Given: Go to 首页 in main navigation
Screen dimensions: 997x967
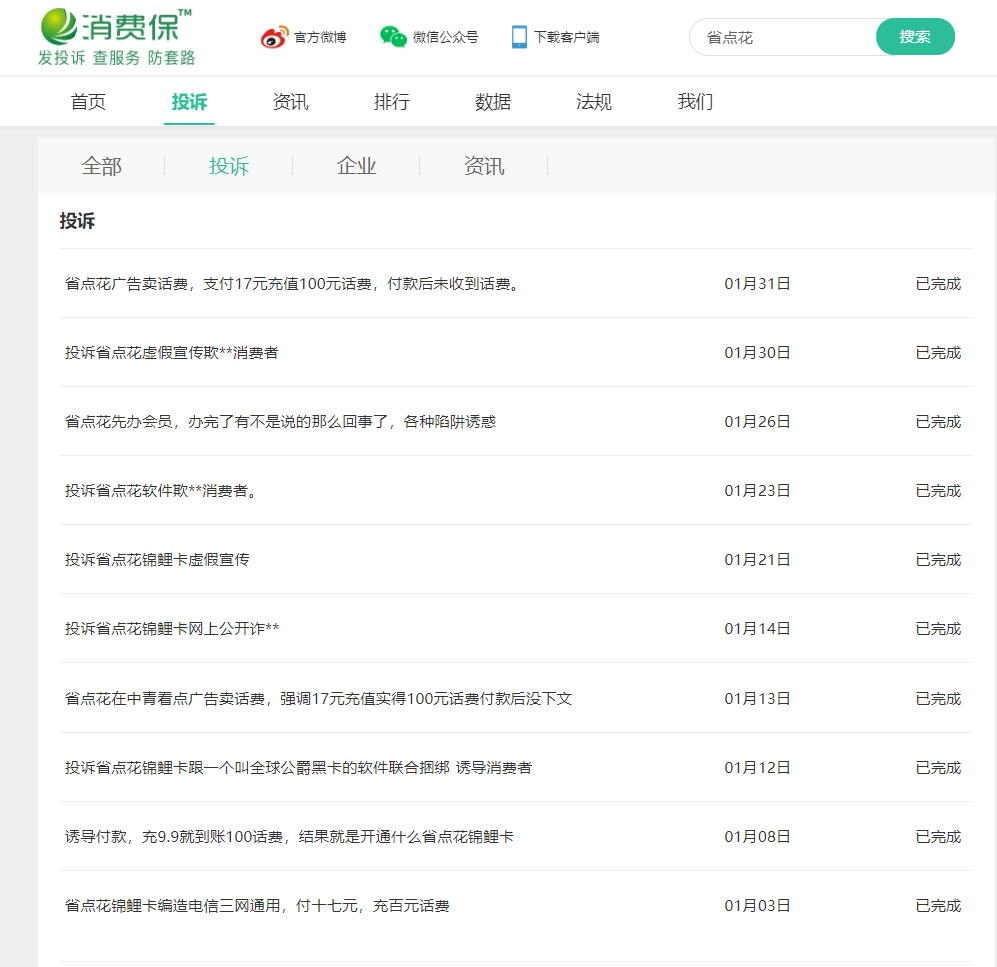Looking at the screenshot, I should (88, 102).
